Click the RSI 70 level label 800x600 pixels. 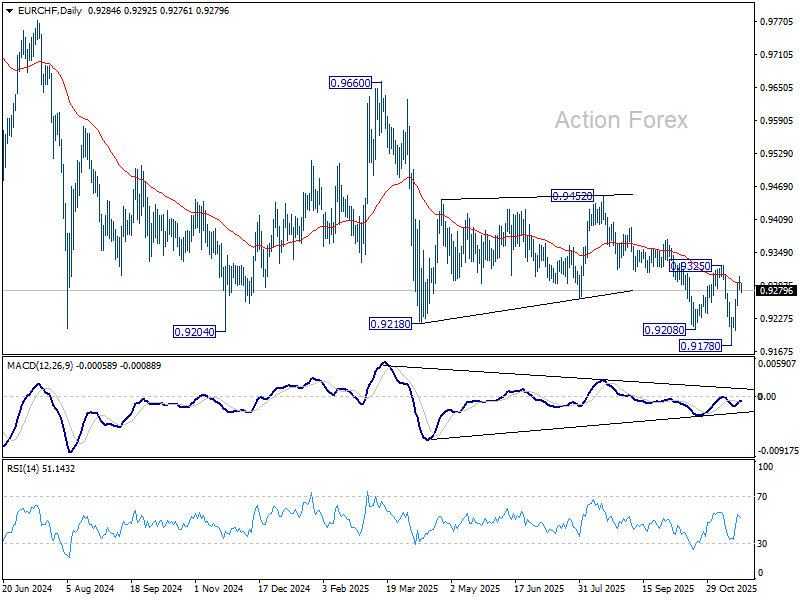click(x=762, y=496)
